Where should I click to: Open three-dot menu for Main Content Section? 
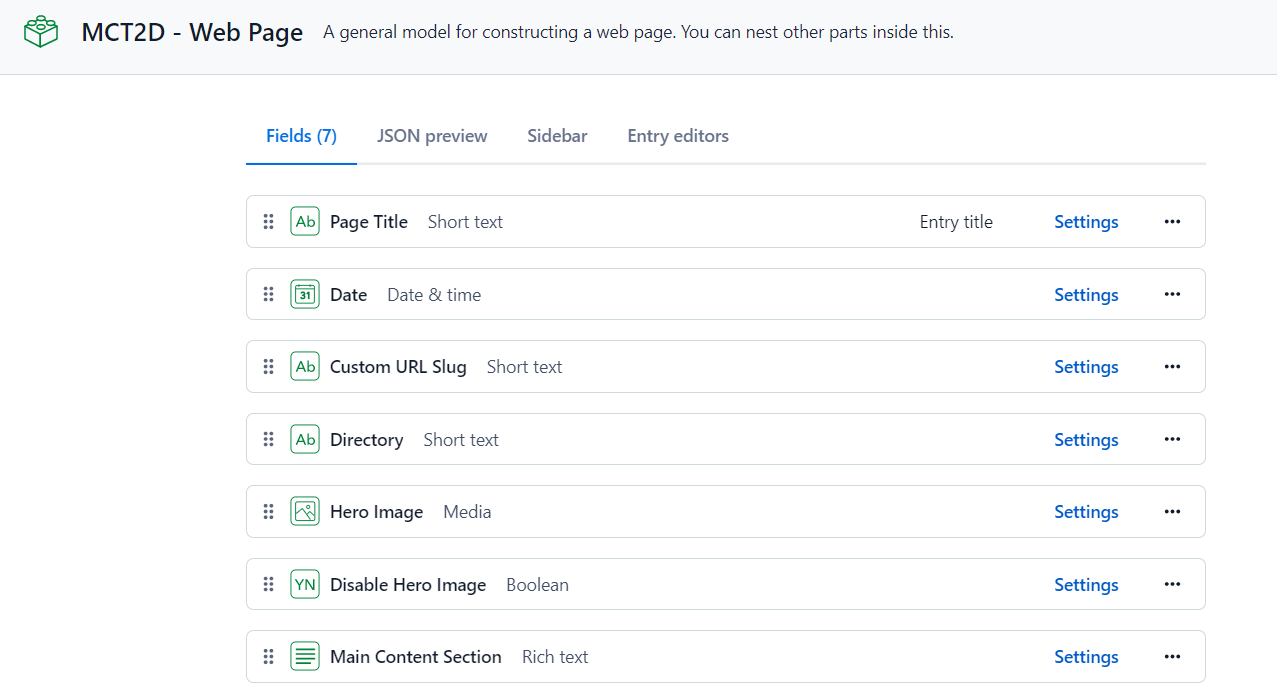tap(1173, 657)
